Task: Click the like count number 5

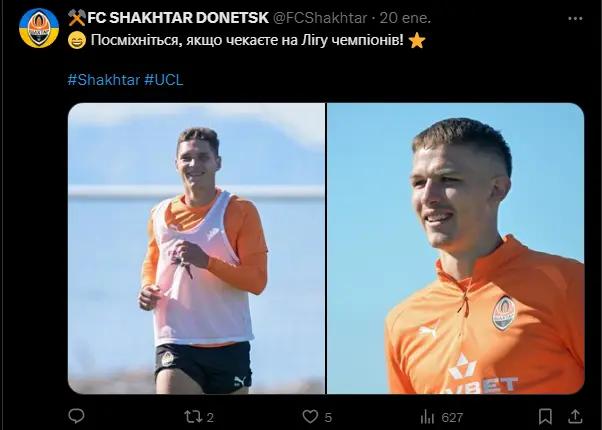Action: tap(328, 417)
